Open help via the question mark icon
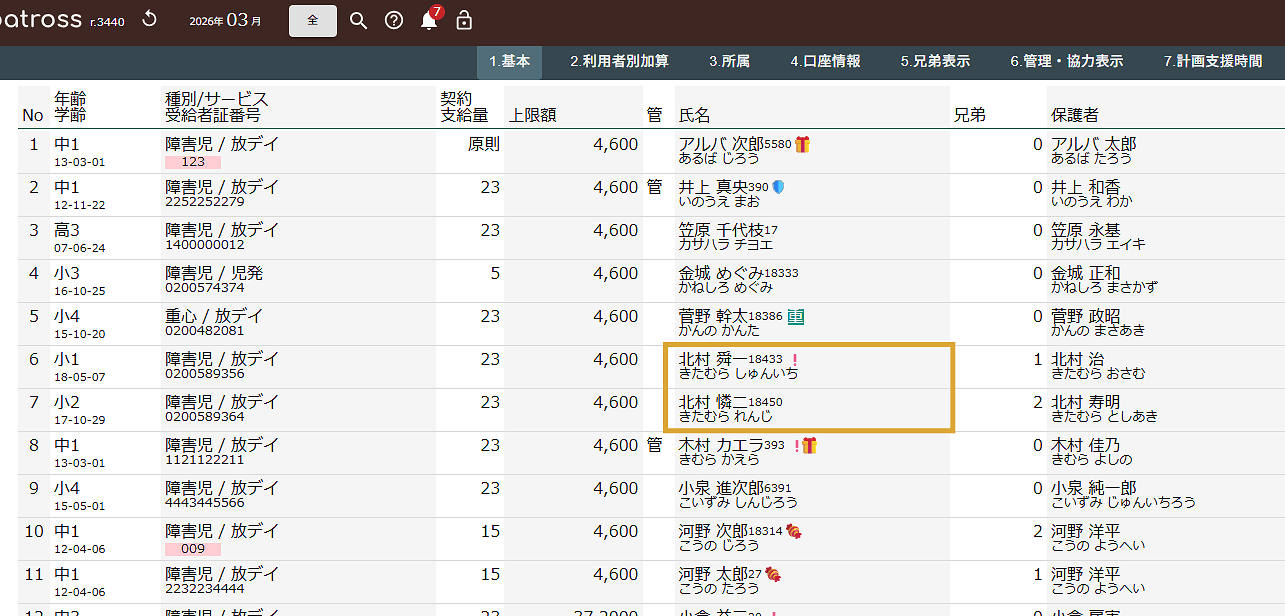Screen dimensions: 1285x616 coord(394,20)
